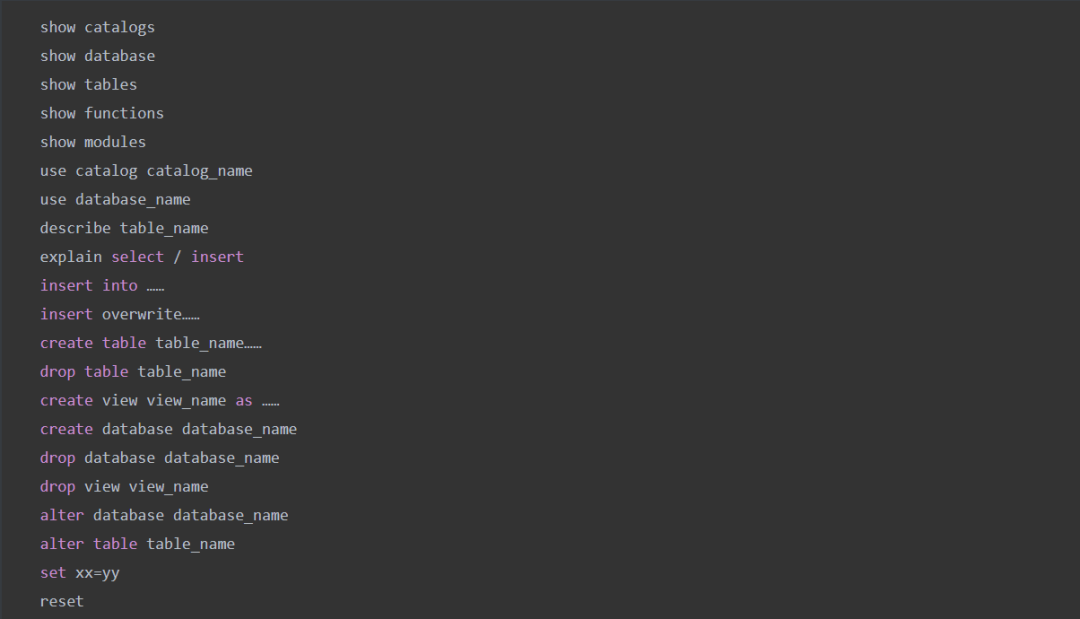Click 'use database_name' line
The height and width of the screenshot is (619, 1080).
click(x=115, y=200)
